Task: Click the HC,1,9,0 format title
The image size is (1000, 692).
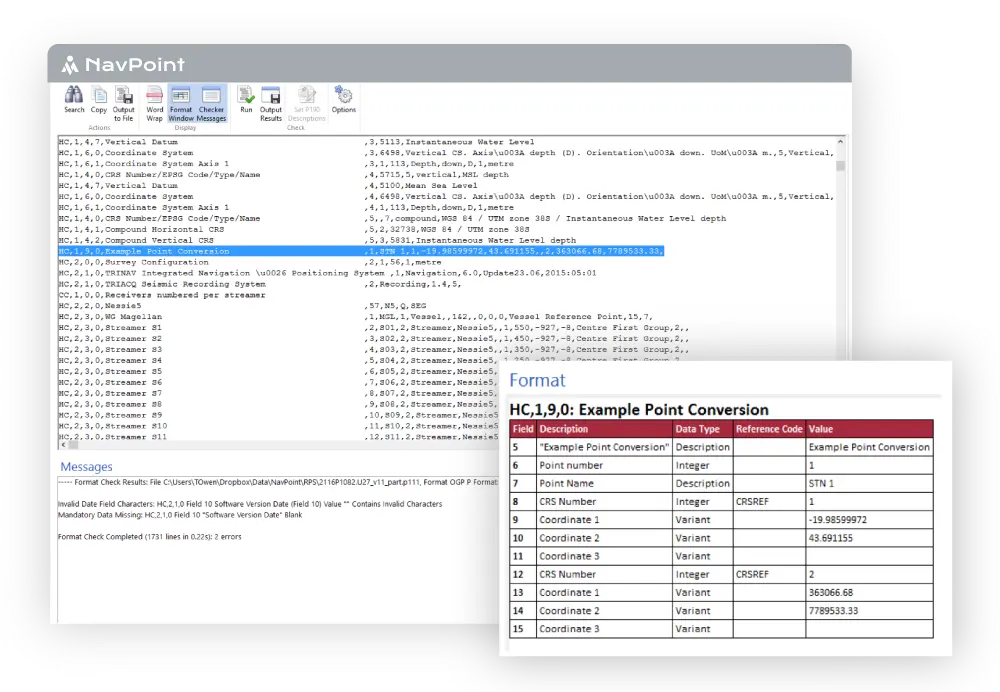Action: tap(639, 409)
